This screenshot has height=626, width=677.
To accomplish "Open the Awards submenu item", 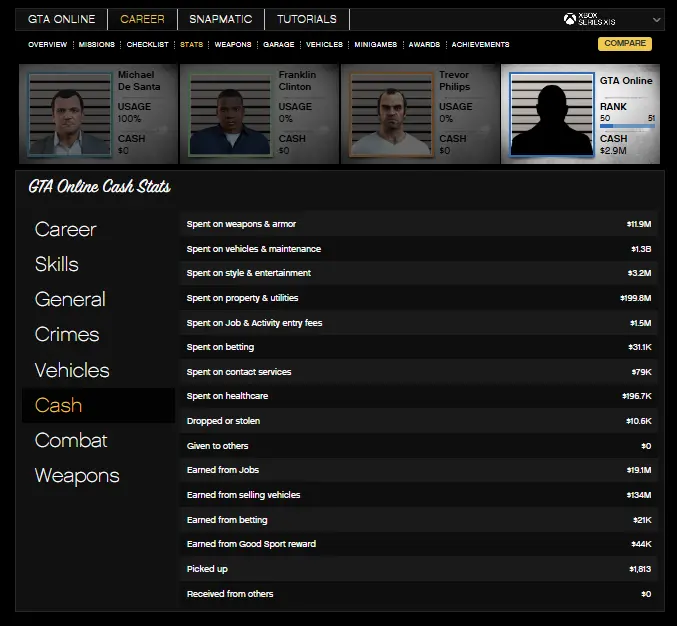I will pyautogui.click(x=424, y=45).
